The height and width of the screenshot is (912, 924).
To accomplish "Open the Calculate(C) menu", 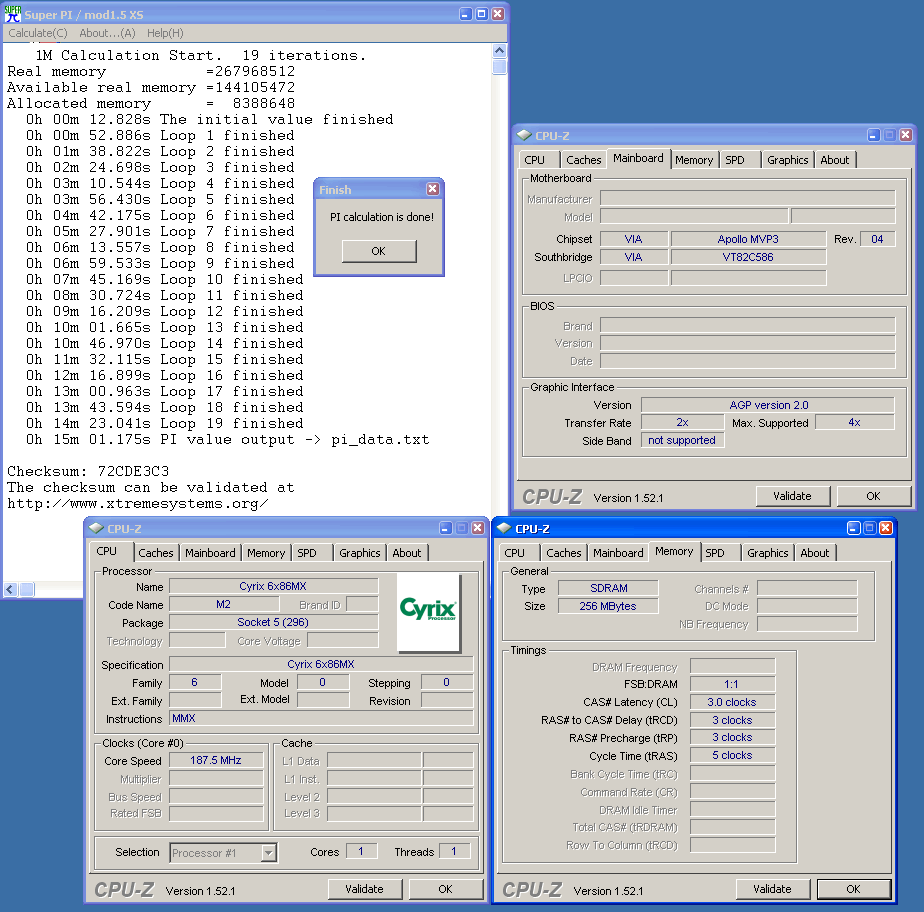I will point(38,33).
